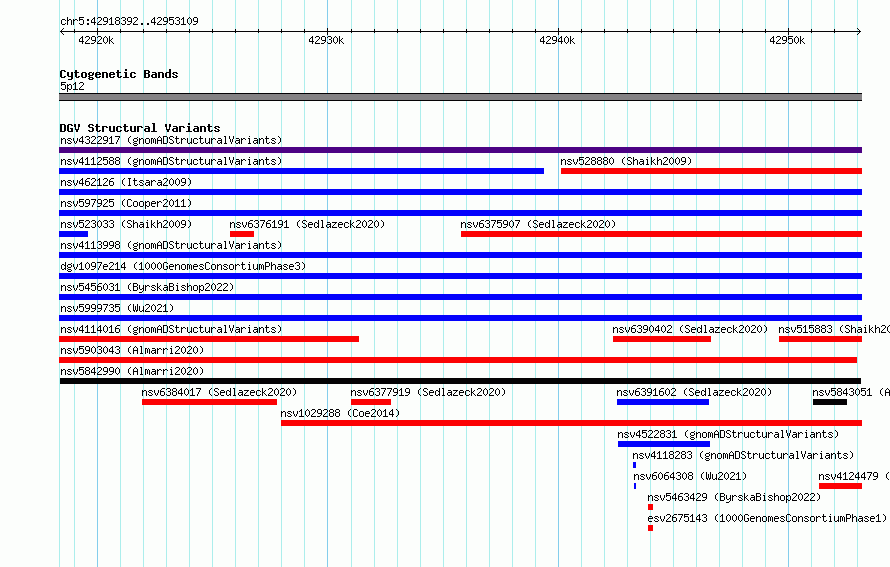Select the red nsv528880 variant bar
The image size is (890, 567).
pos(711,171)
